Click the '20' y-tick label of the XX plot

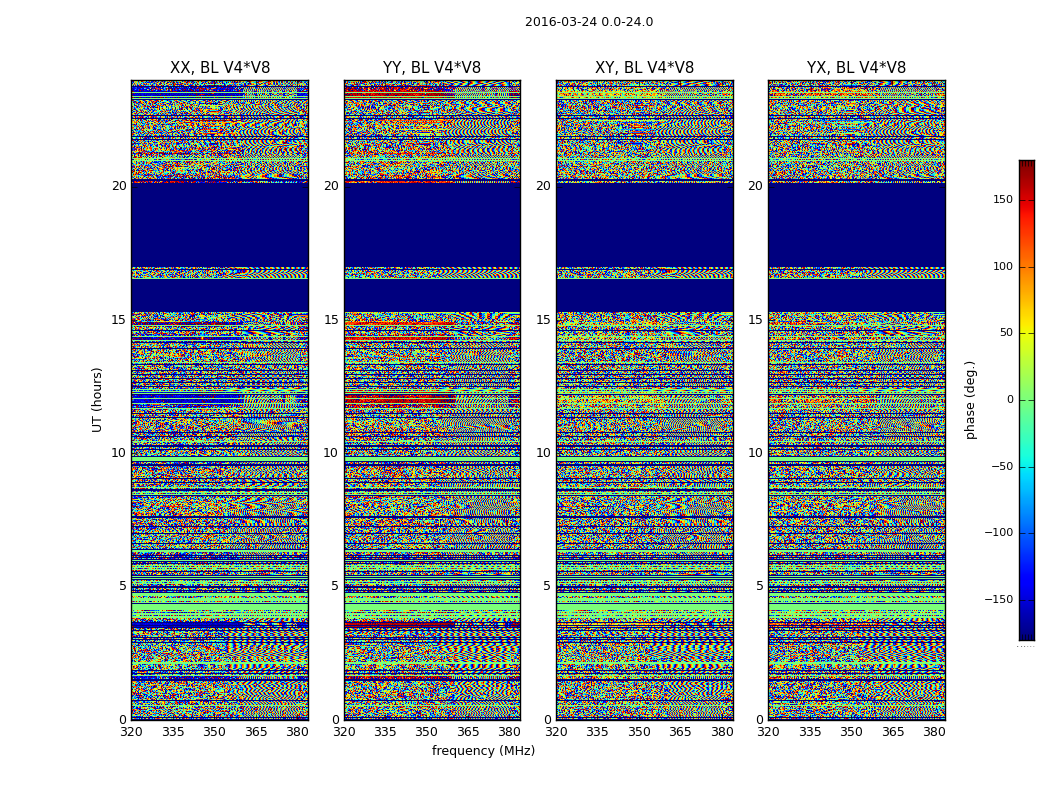[119, 186]
